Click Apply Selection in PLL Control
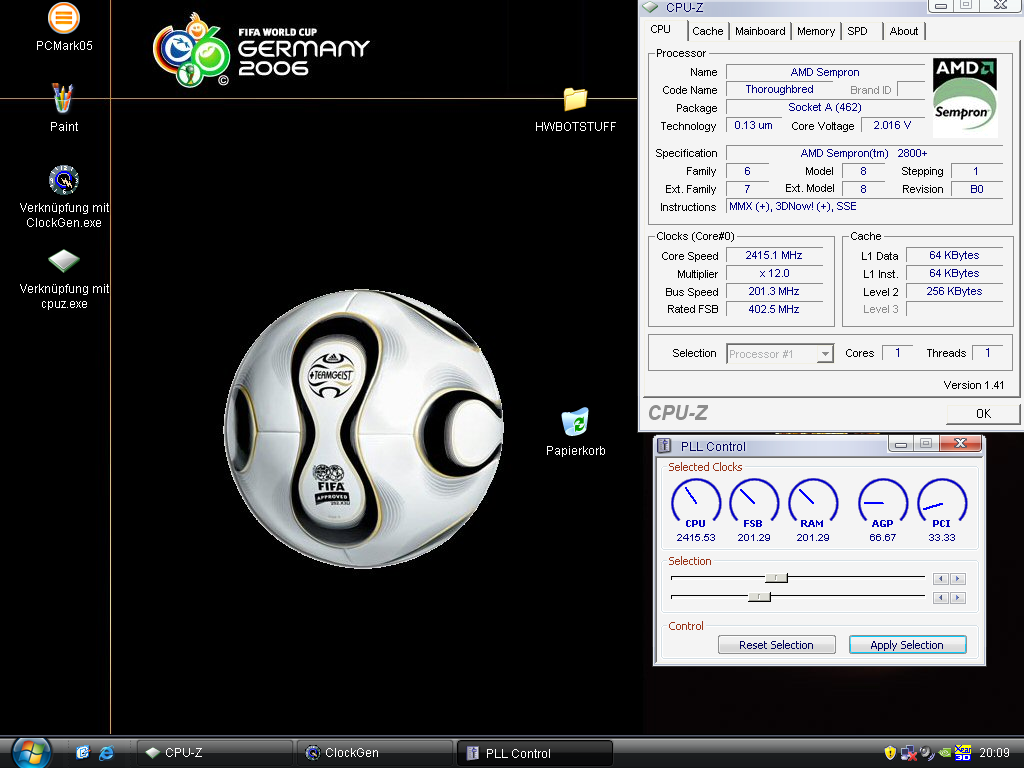Image resolution: width=1024 pixels, height=768 pixels. tap(907, 645)
